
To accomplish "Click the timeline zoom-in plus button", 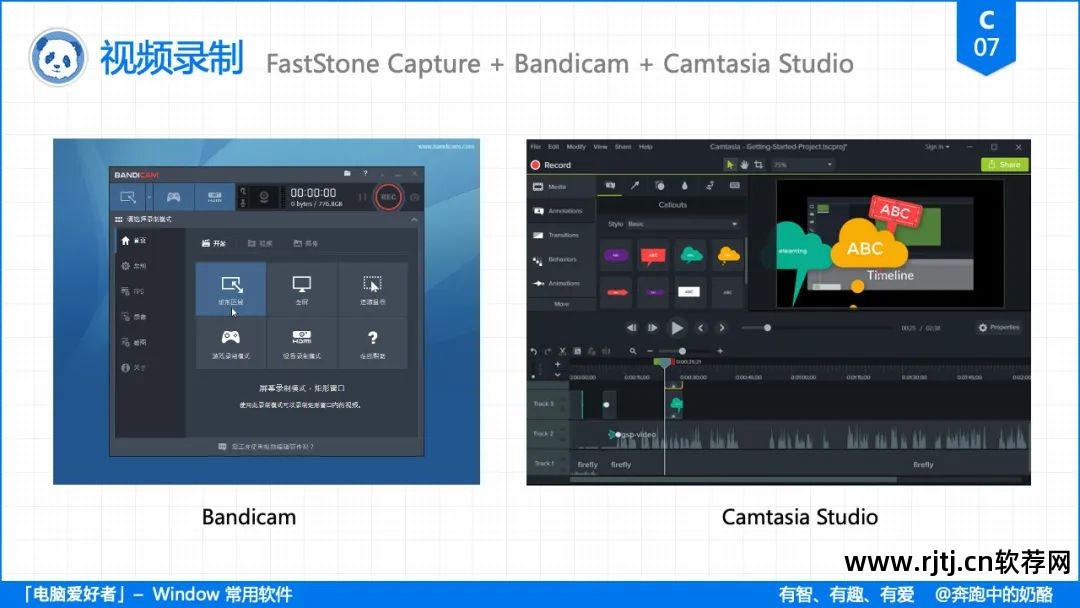I will coord(720,351).
